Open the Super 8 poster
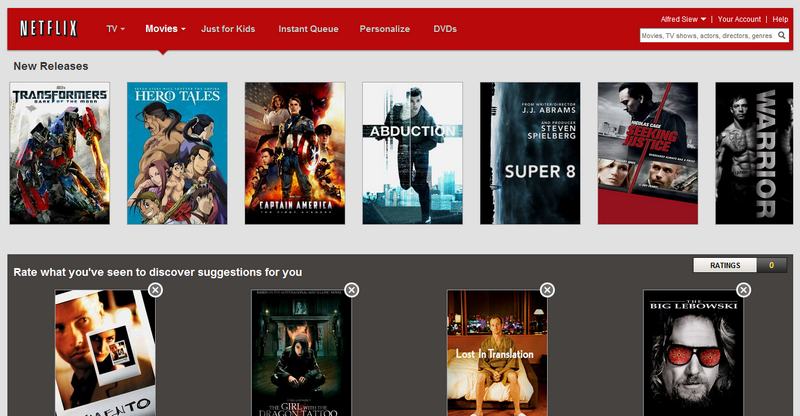Image resolution: width=800 pixels, height=416 pixels. [x=530, y=153]
